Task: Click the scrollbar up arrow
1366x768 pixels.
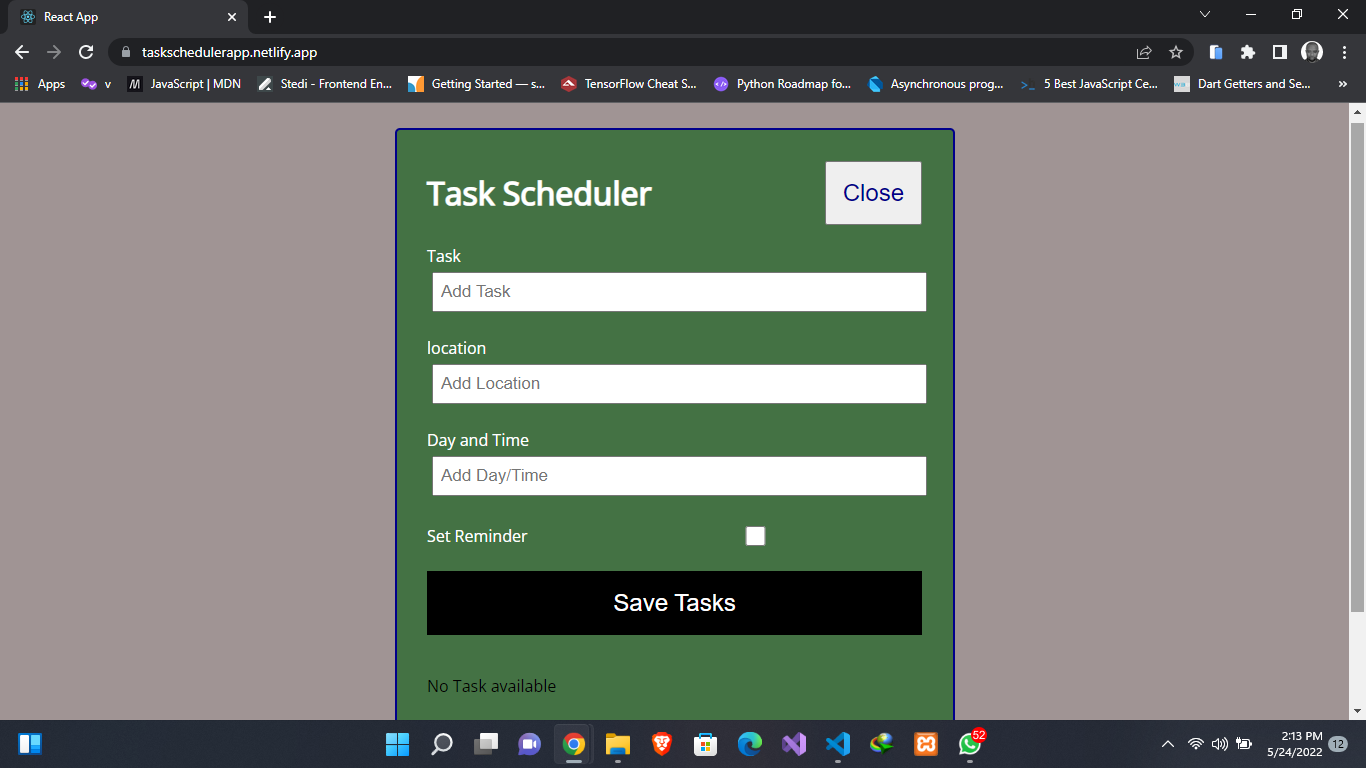Action: (x=1357, y=111)
